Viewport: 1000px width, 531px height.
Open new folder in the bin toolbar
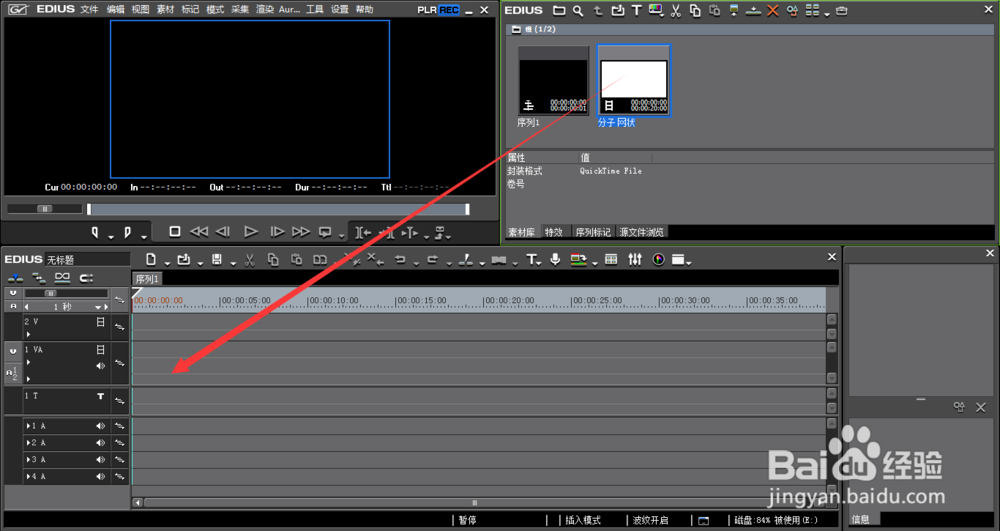coord(559,10)
